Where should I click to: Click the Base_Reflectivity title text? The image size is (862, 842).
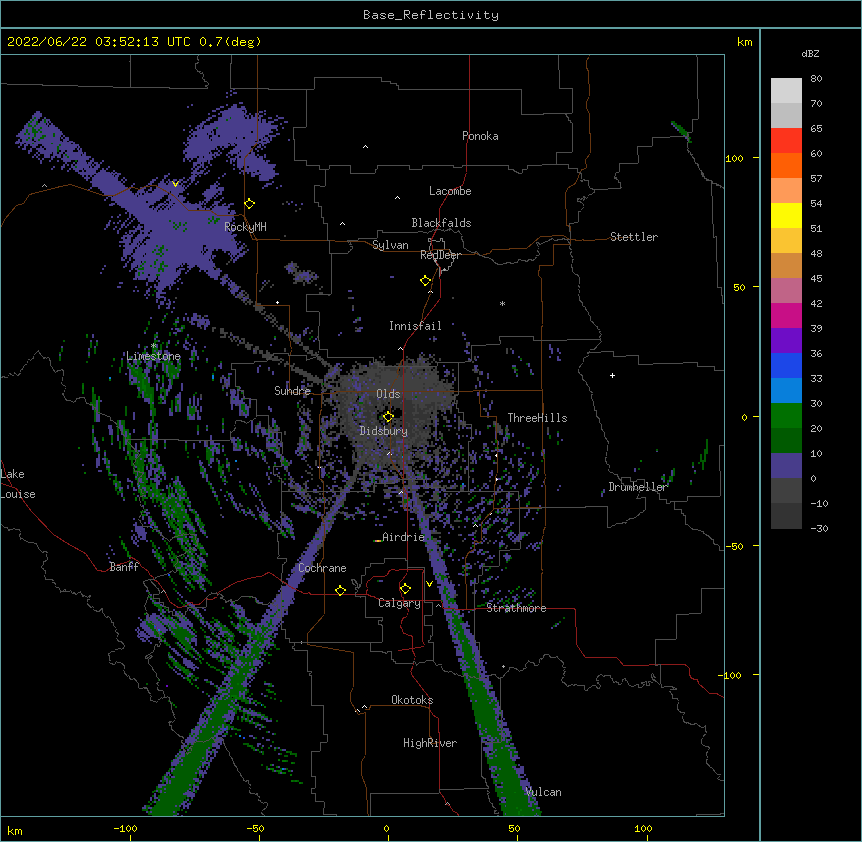pos(431,15)
